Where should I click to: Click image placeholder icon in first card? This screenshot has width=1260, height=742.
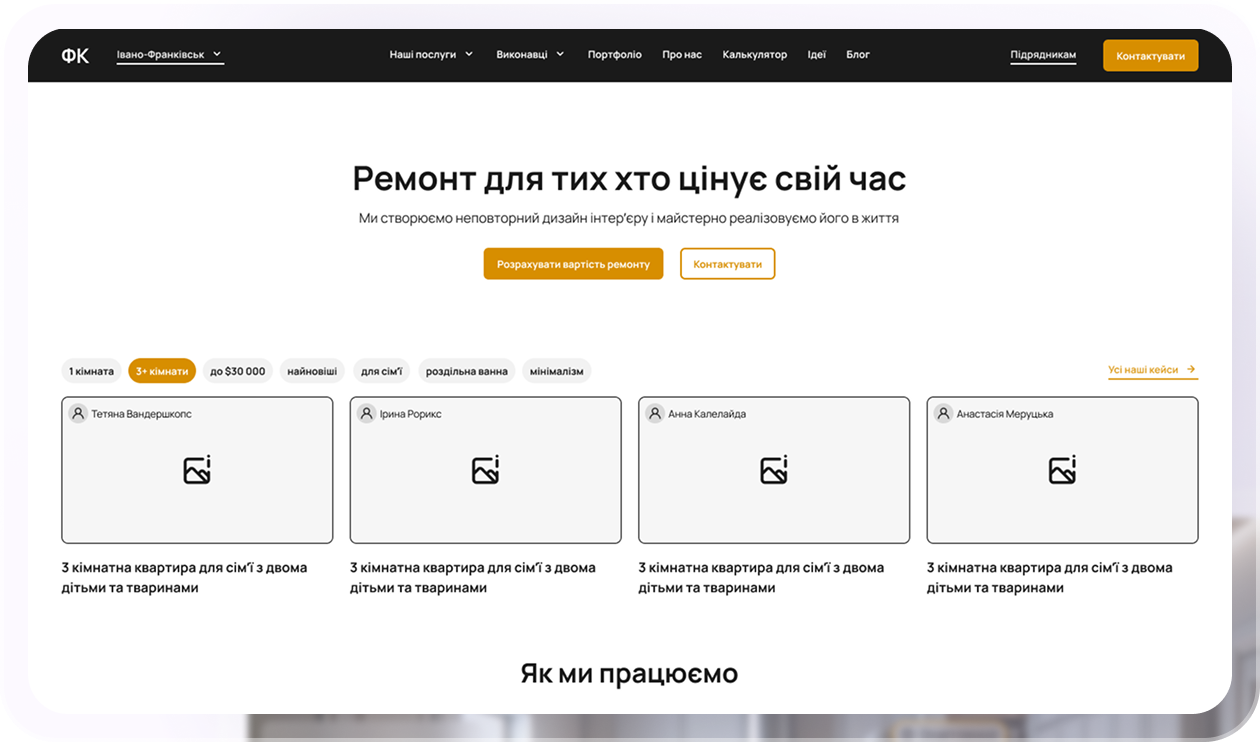tap(197, 470)
